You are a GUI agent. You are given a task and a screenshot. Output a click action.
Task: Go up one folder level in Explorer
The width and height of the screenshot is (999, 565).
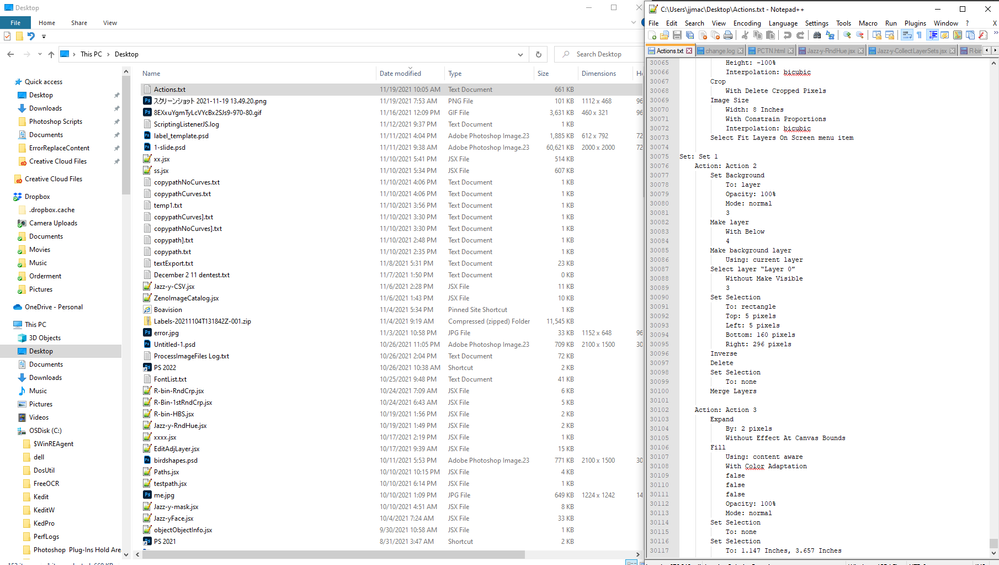point(51,54)
